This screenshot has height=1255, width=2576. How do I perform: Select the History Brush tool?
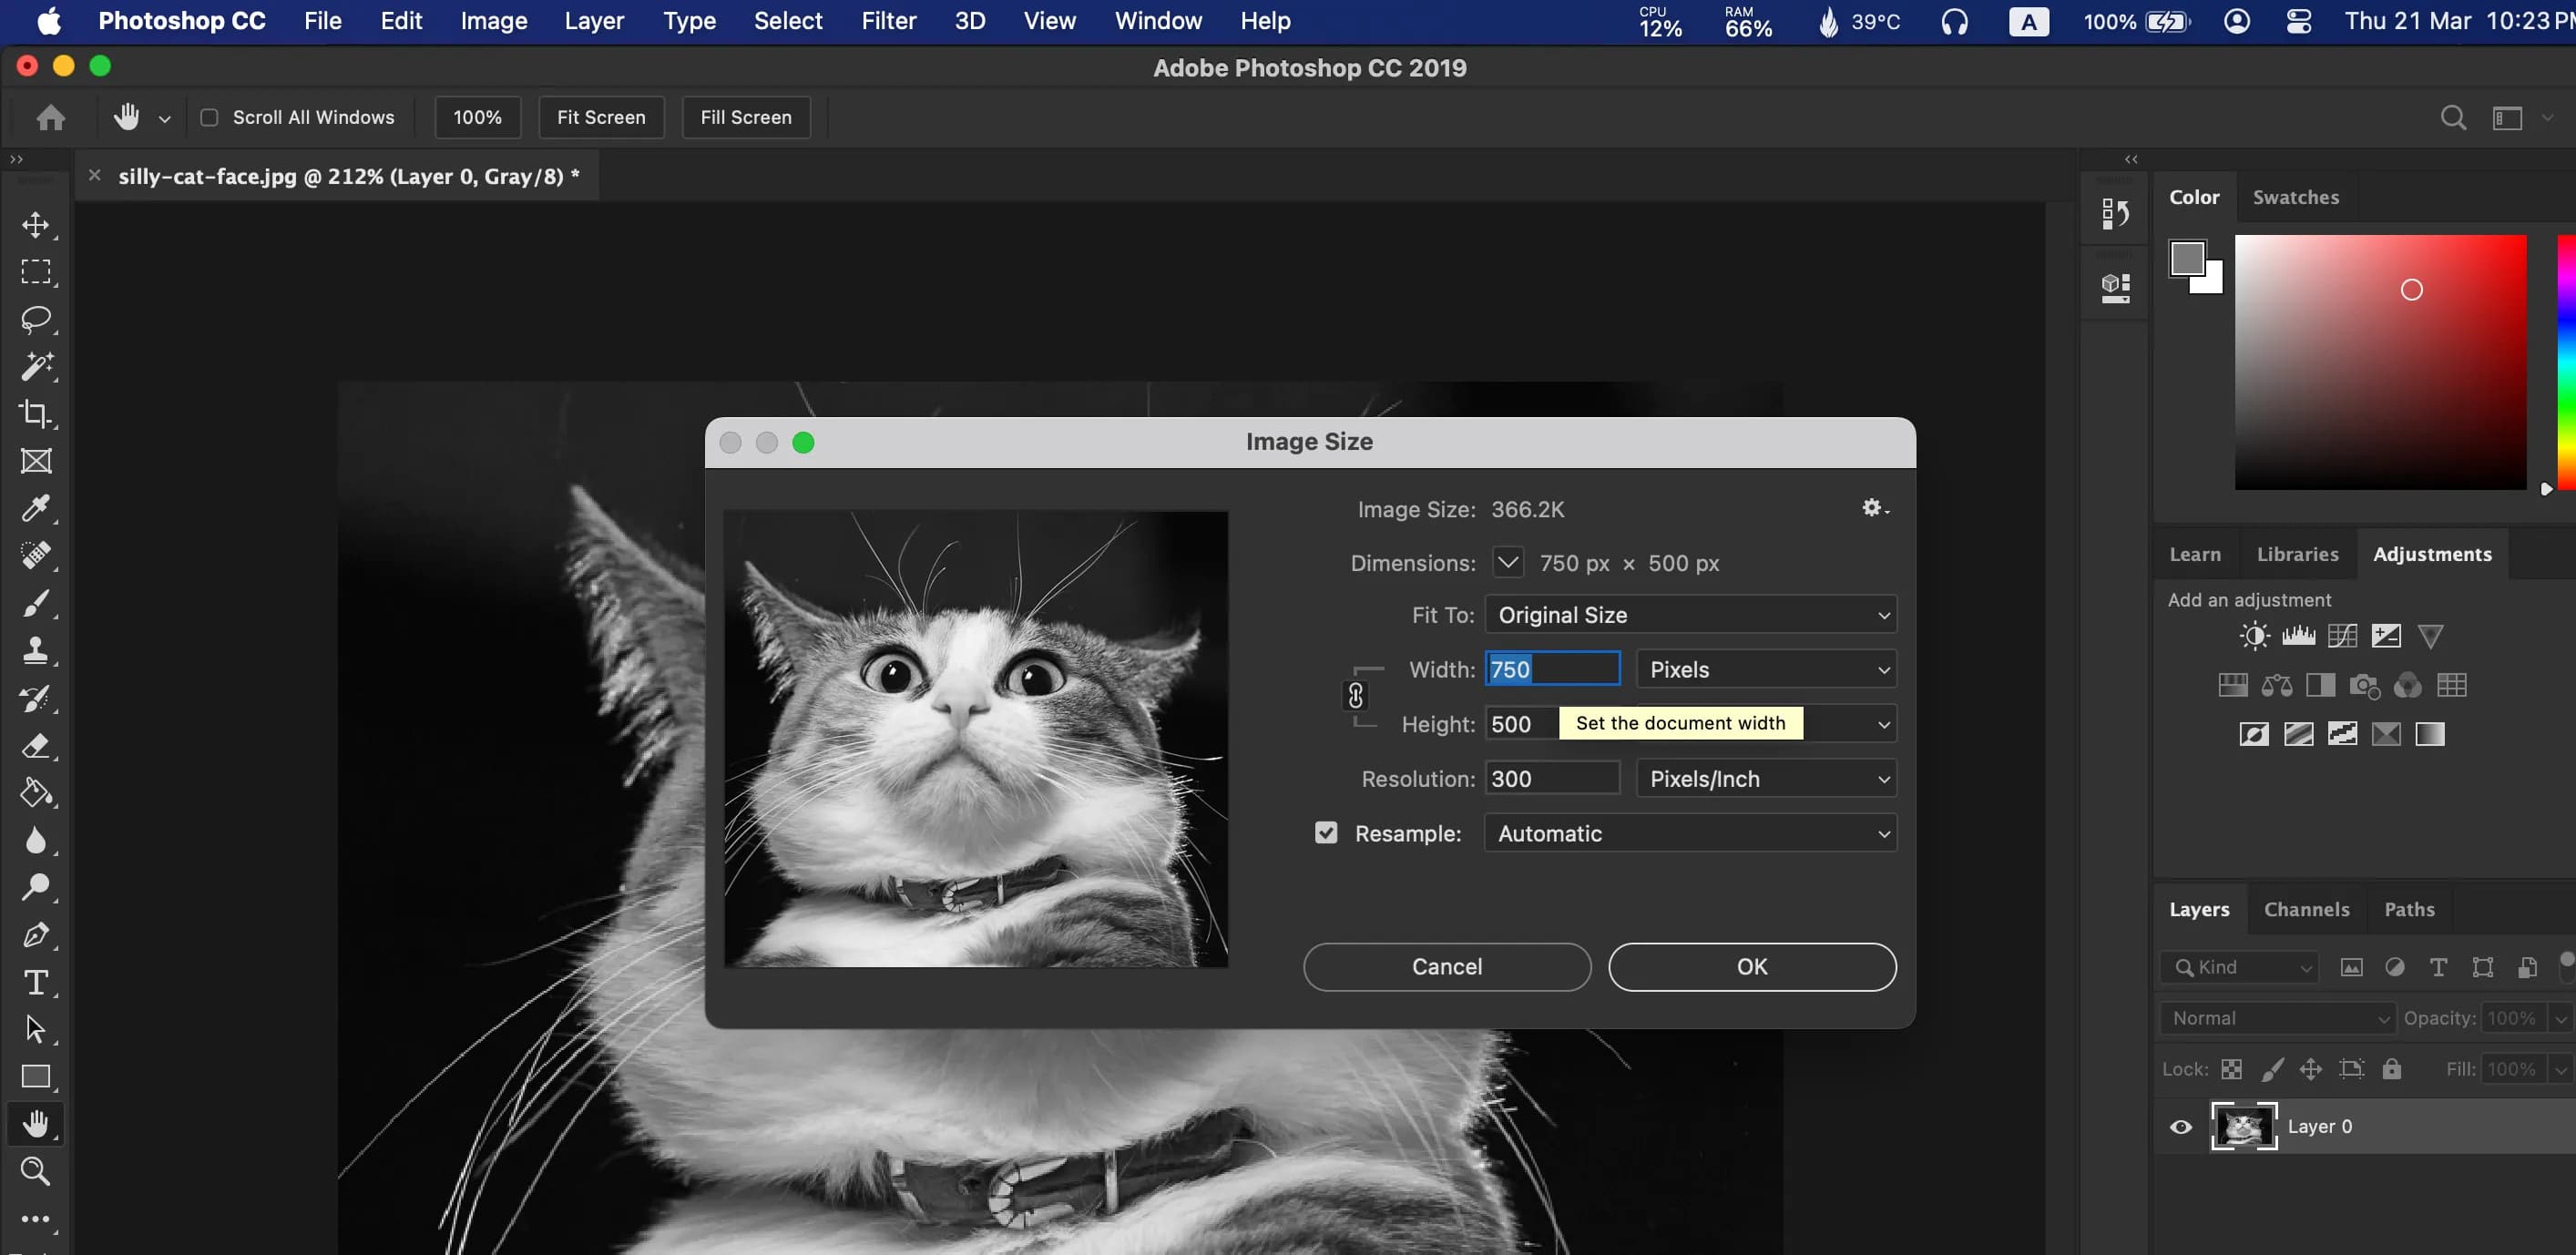point(36,698)
